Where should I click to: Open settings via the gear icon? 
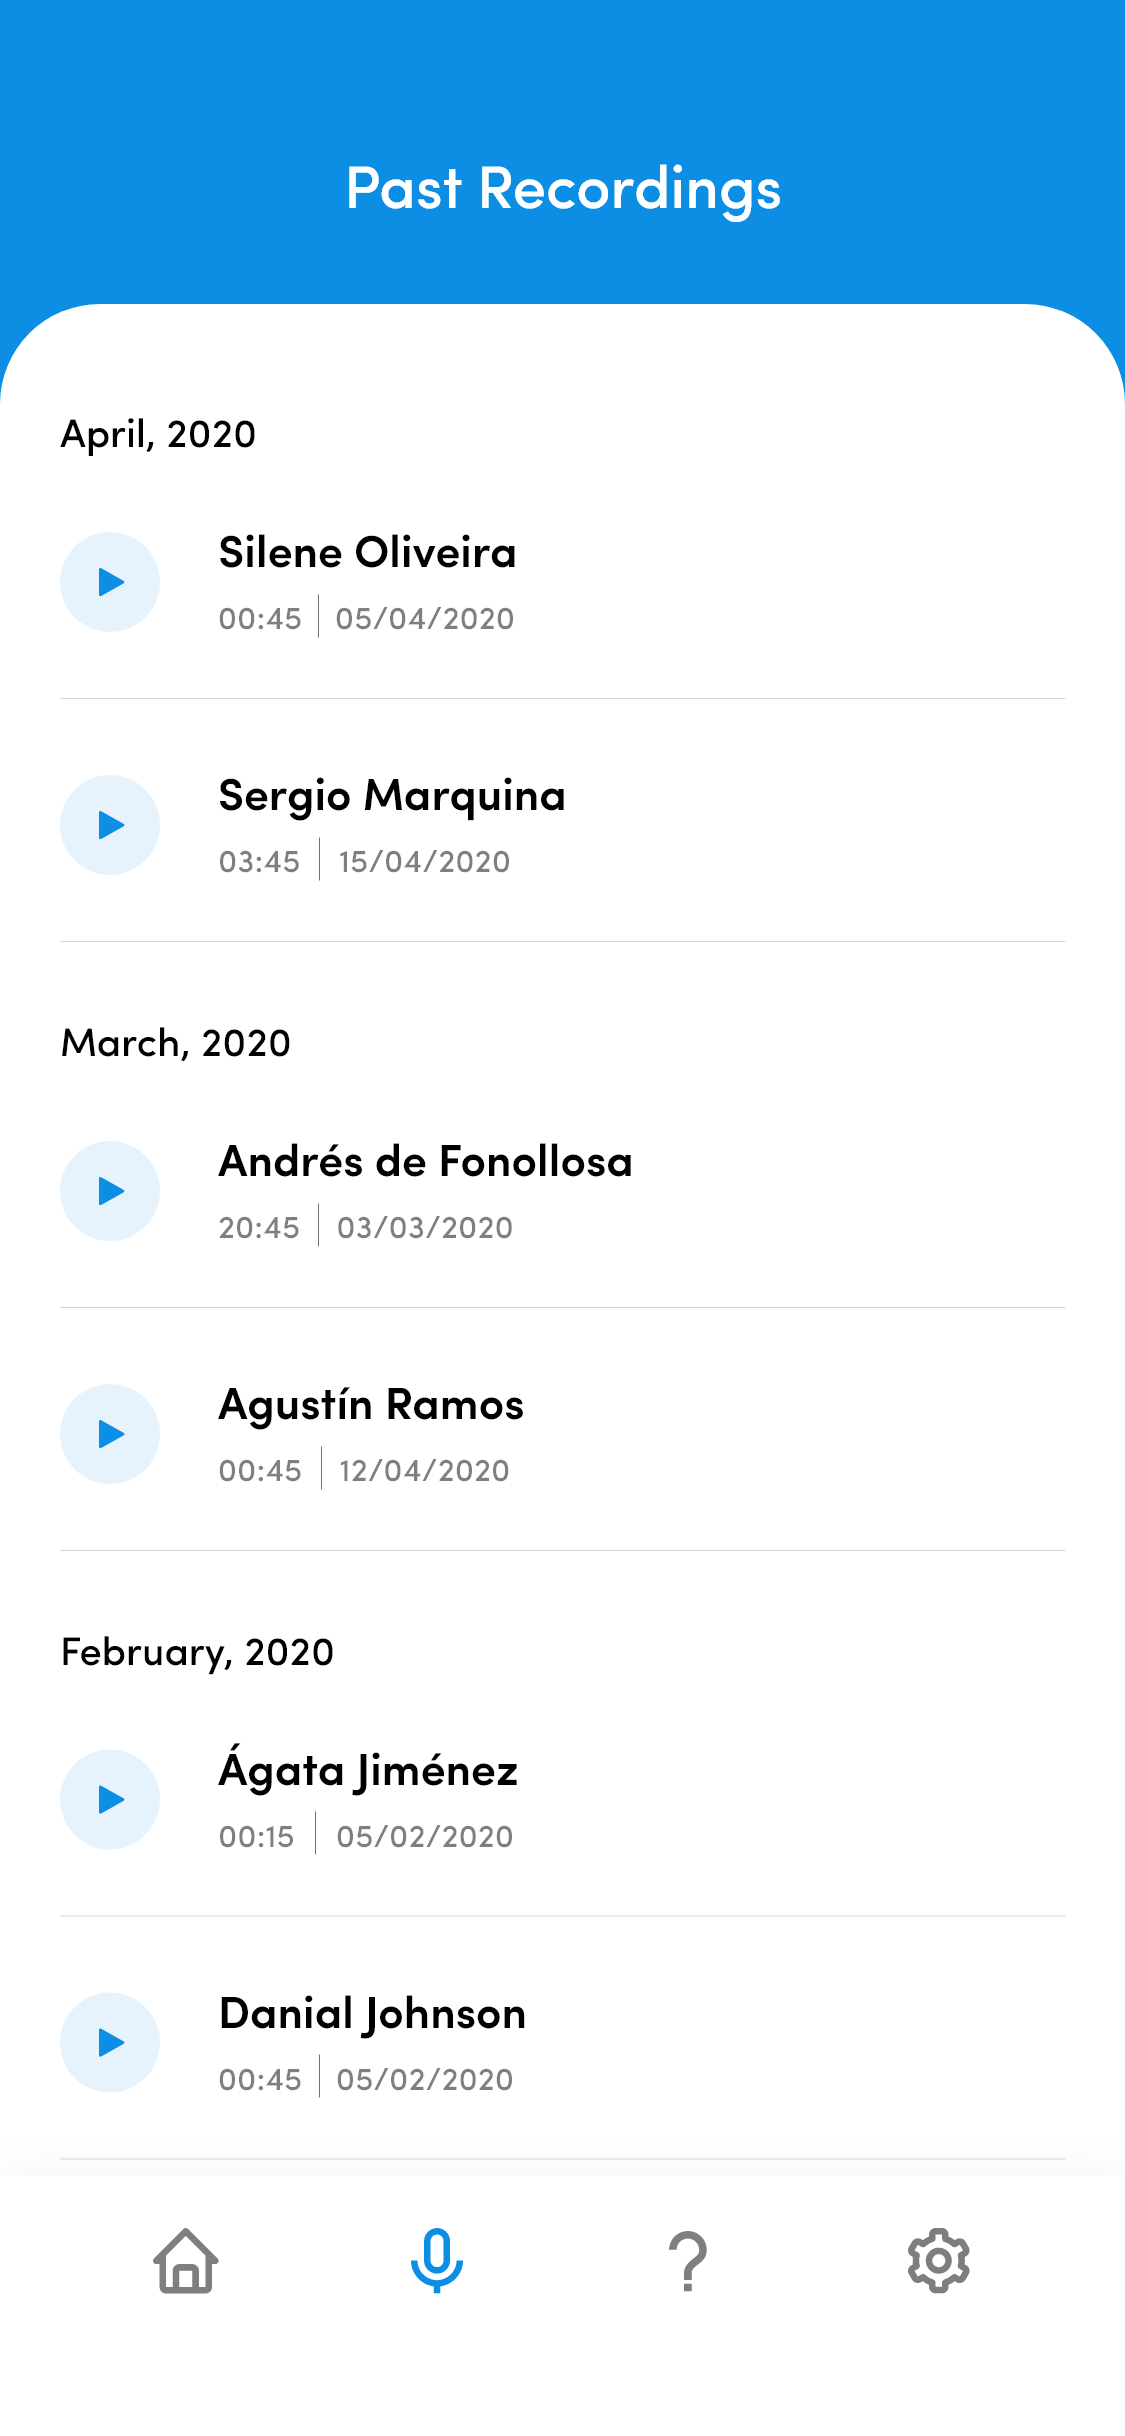click(938, 2261)
